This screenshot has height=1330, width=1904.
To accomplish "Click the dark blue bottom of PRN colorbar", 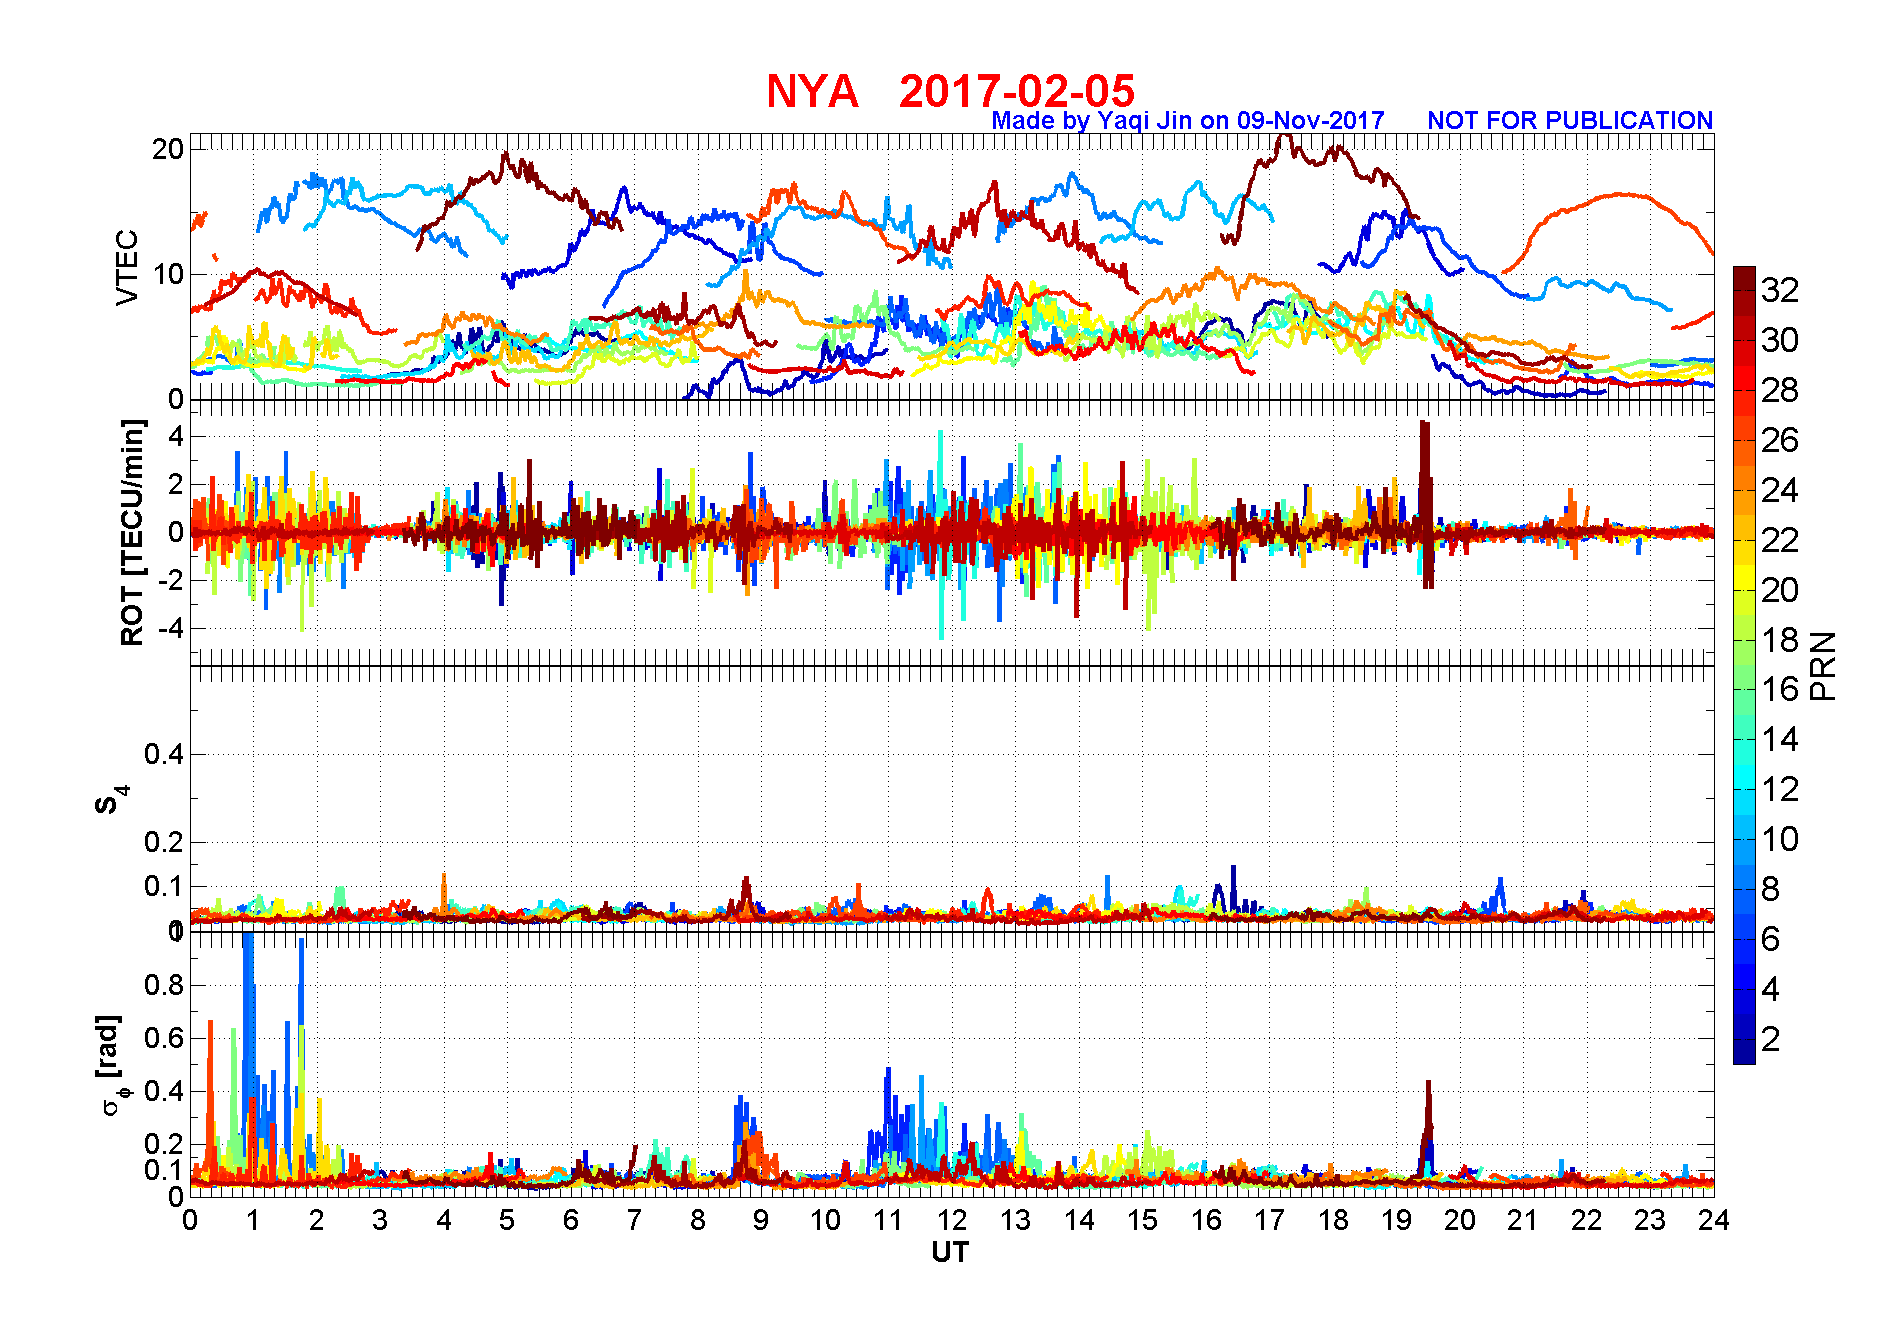I will [x=1744, y=1054].
